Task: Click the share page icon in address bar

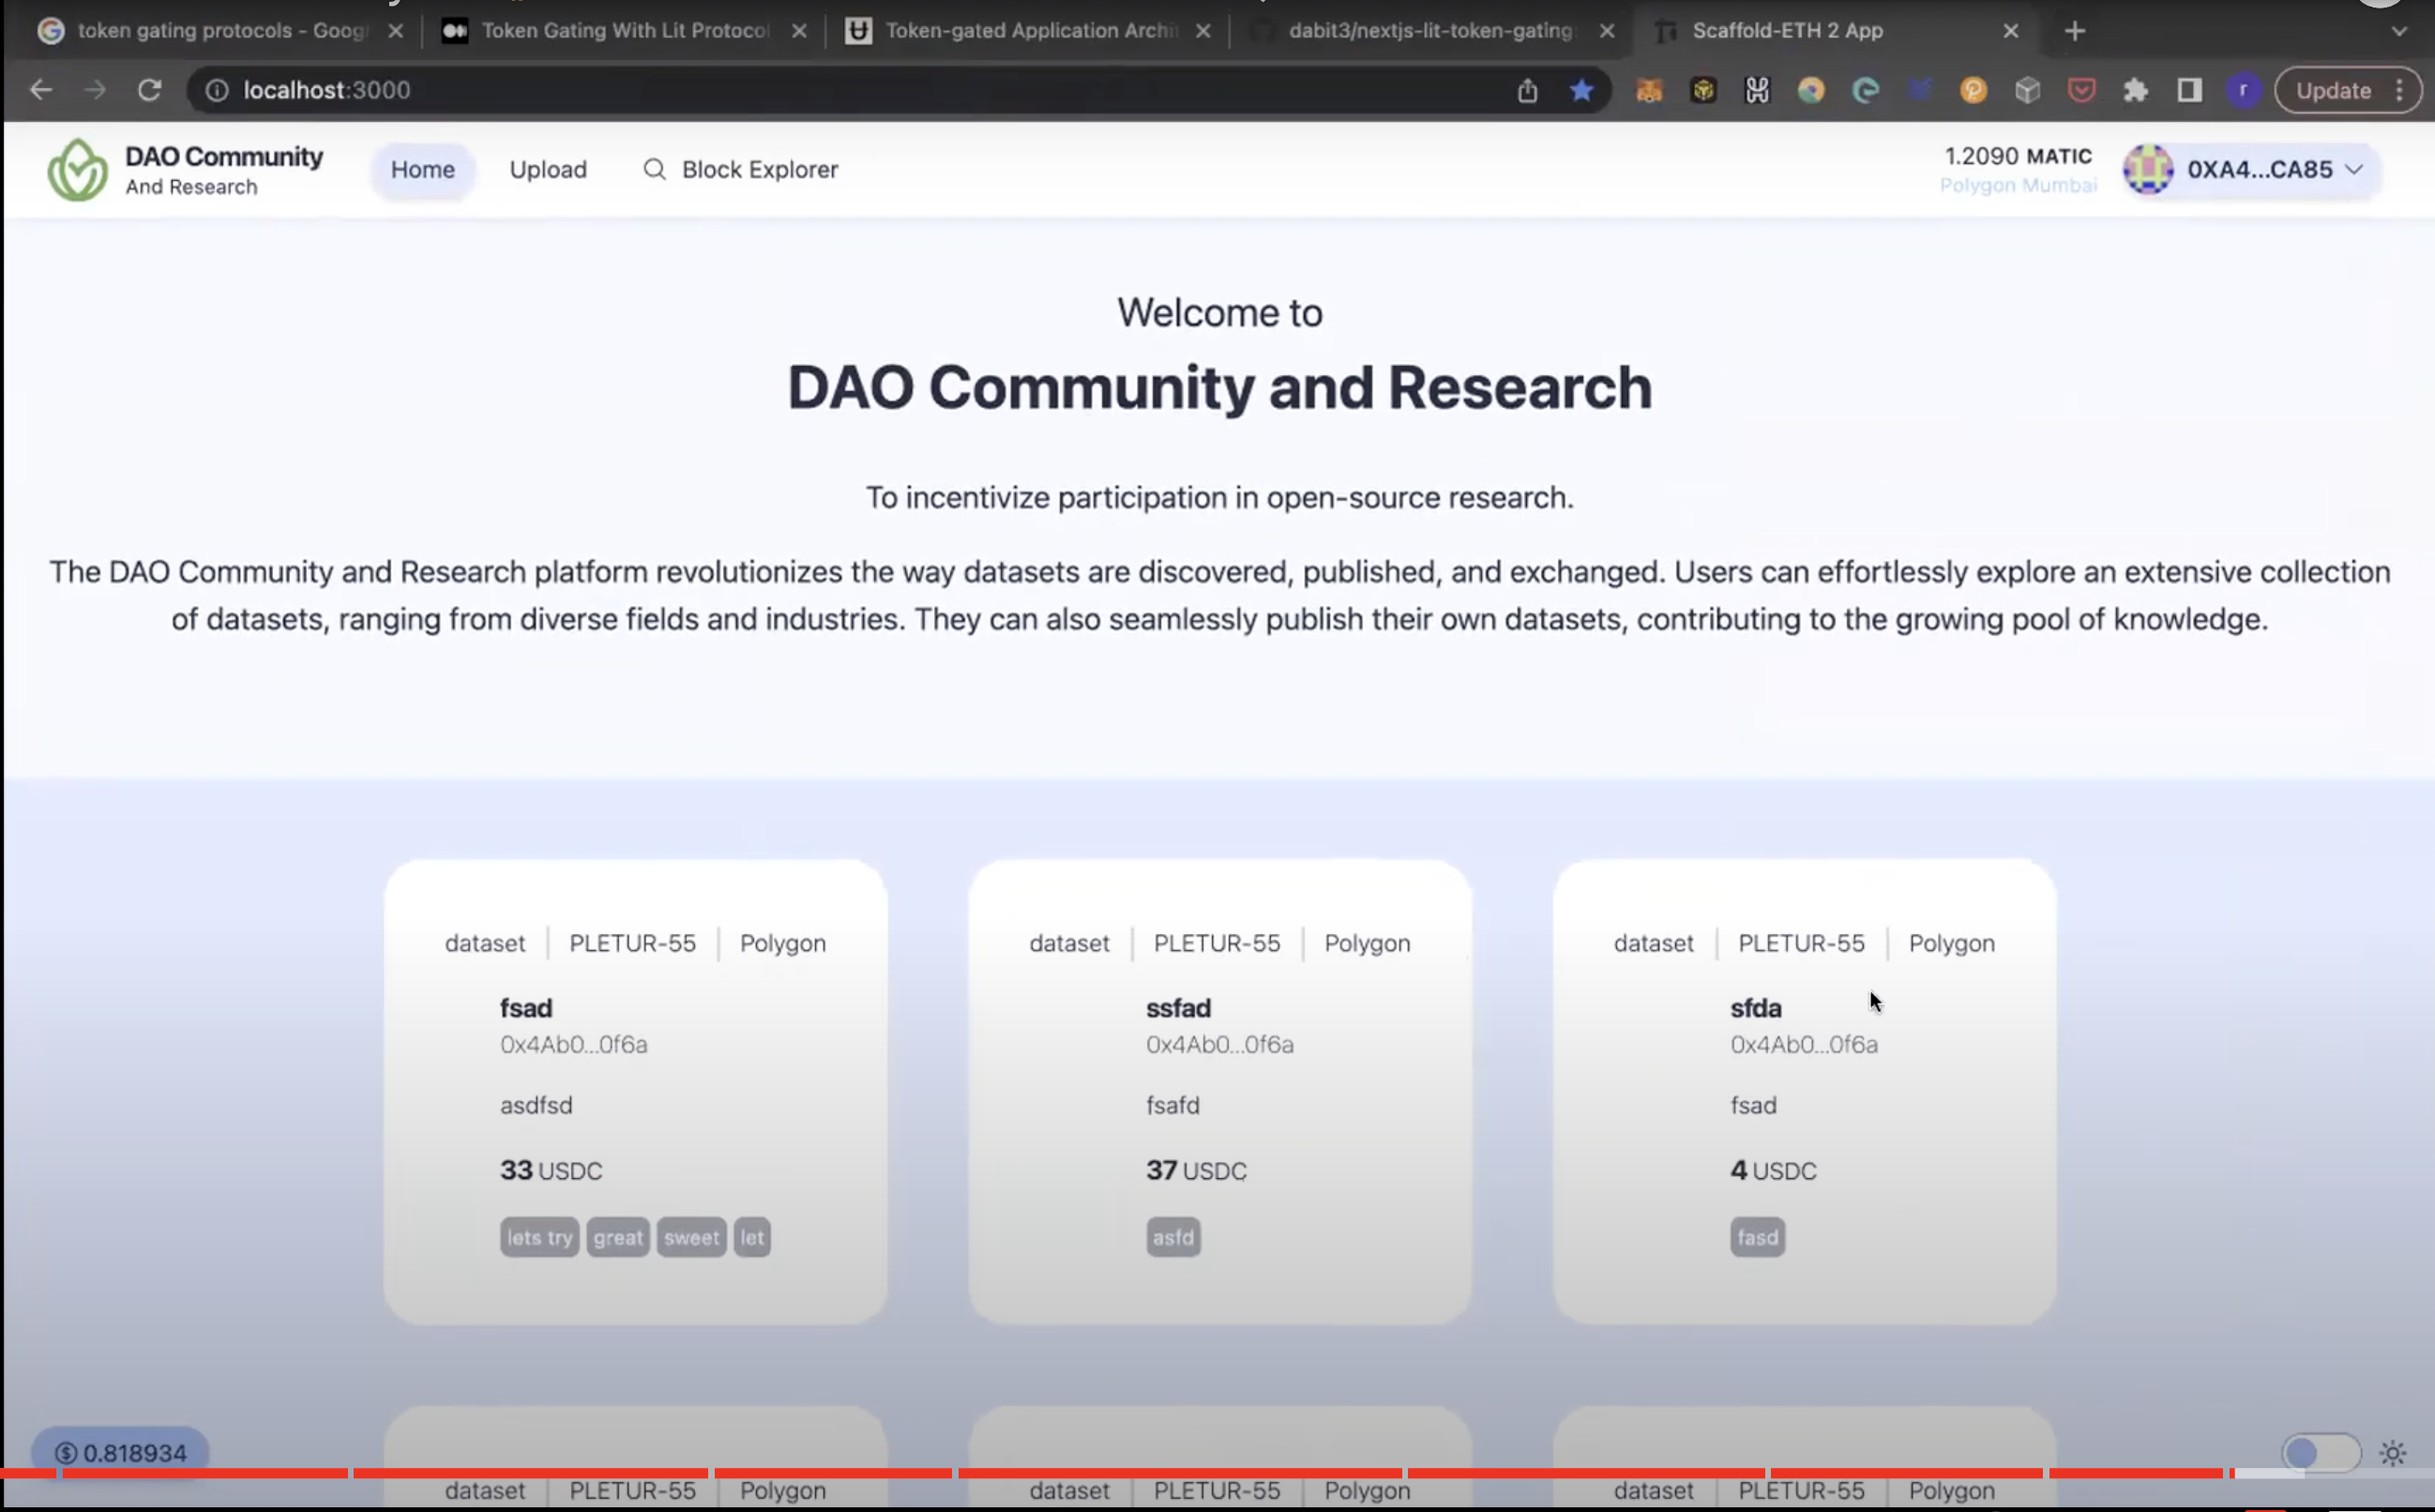Action: pyautogui.click(x=1527, y=90)
